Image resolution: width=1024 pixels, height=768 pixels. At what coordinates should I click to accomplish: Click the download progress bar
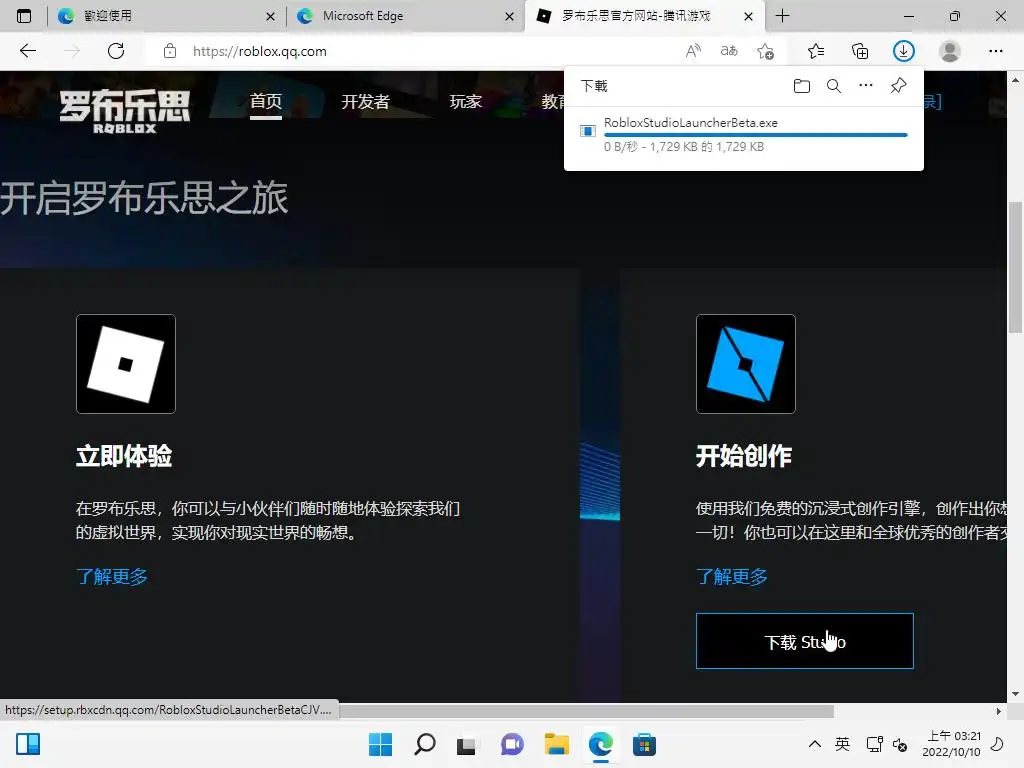(x=756, y=135)
